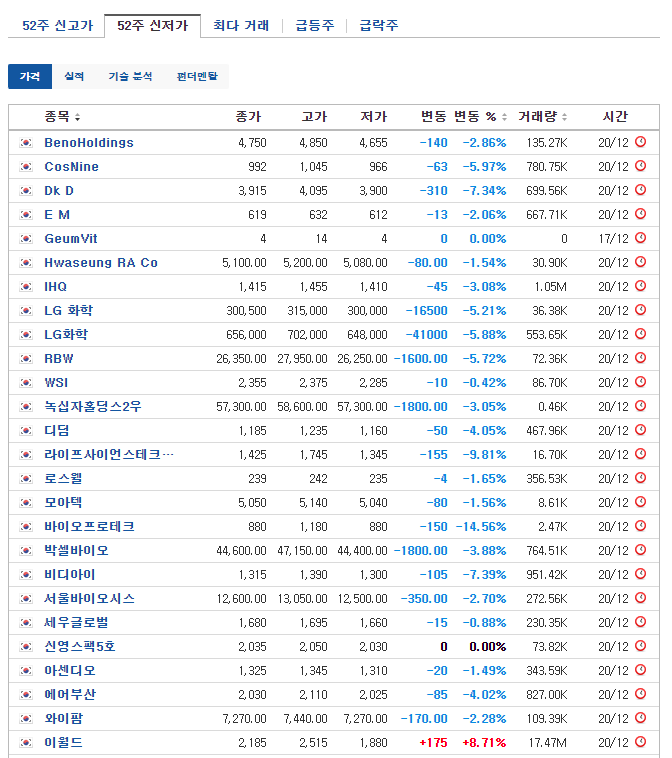Click the clock icon in IHQ row
Viewport: 672px width, 758px height.
(641, 286)
